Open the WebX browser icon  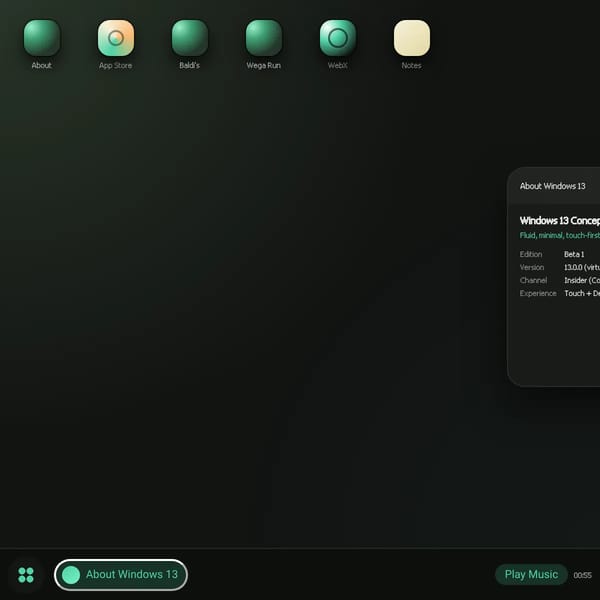pos(338,38)
